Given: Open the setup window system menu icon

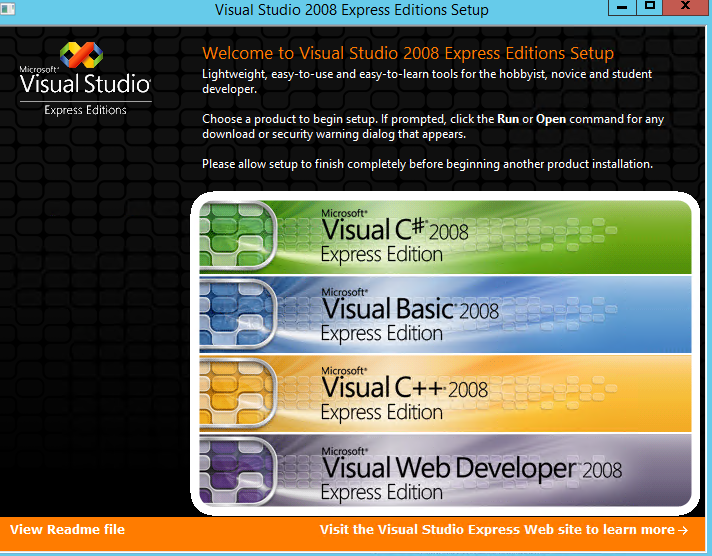Looking at the screenshot, I should tap(7, 9).
